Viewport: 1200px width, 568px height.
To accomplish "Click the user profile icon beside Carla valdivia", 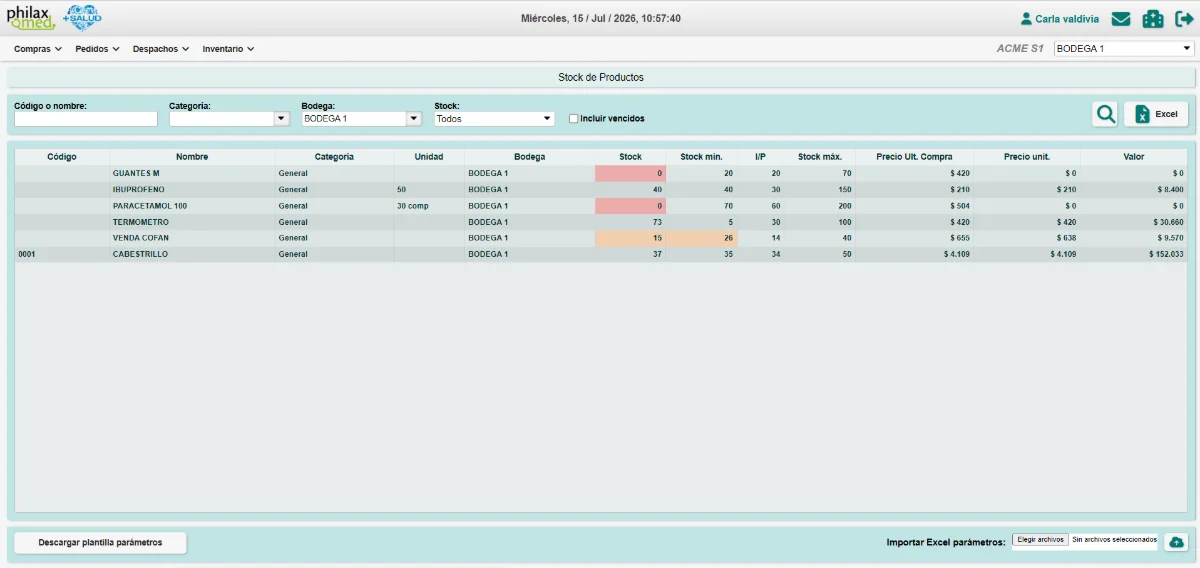I will pyautogui.click(x=1026, y=19).
